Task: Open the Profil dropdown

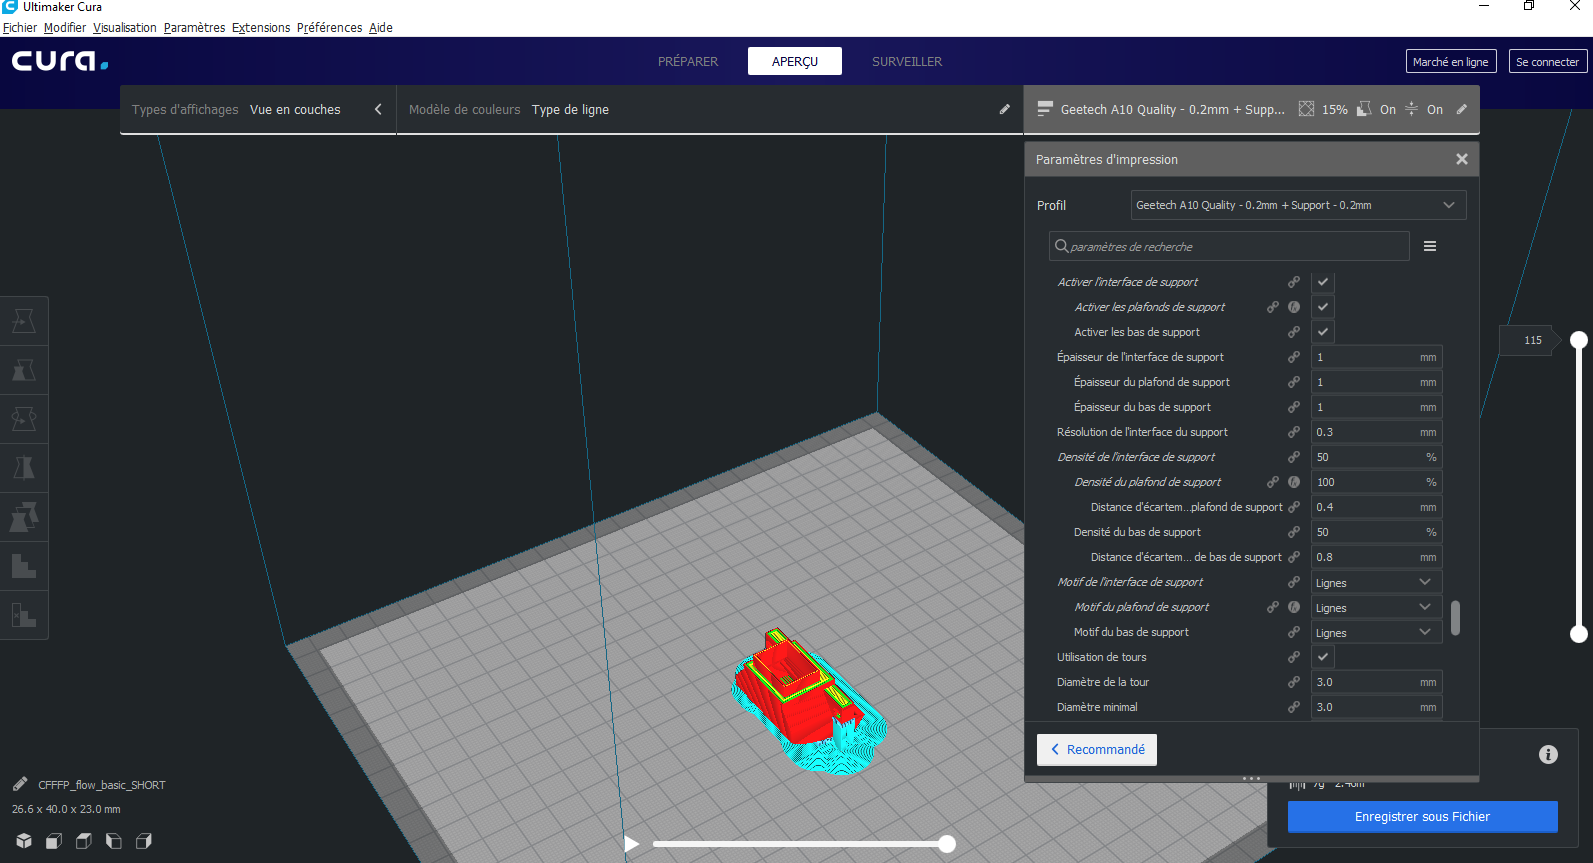Action: [x=1298, y=205]
